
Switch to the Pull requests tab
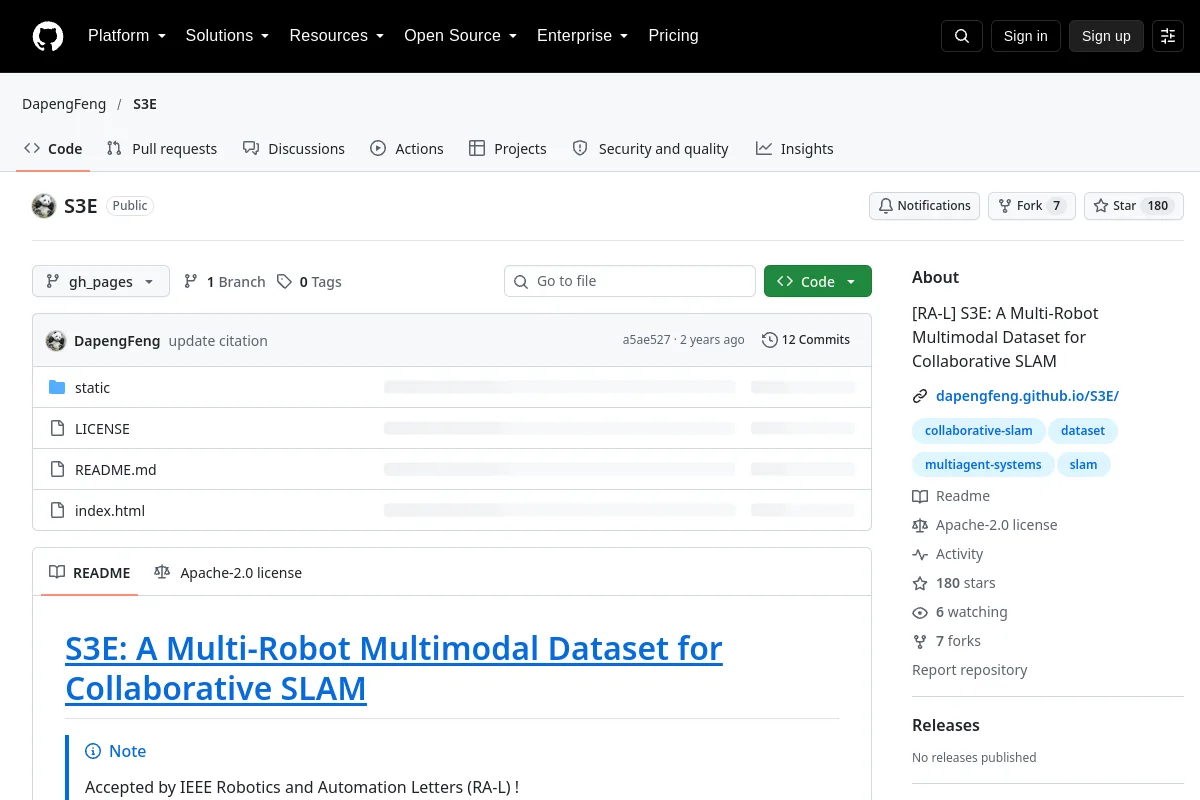(x=162, y=149)
